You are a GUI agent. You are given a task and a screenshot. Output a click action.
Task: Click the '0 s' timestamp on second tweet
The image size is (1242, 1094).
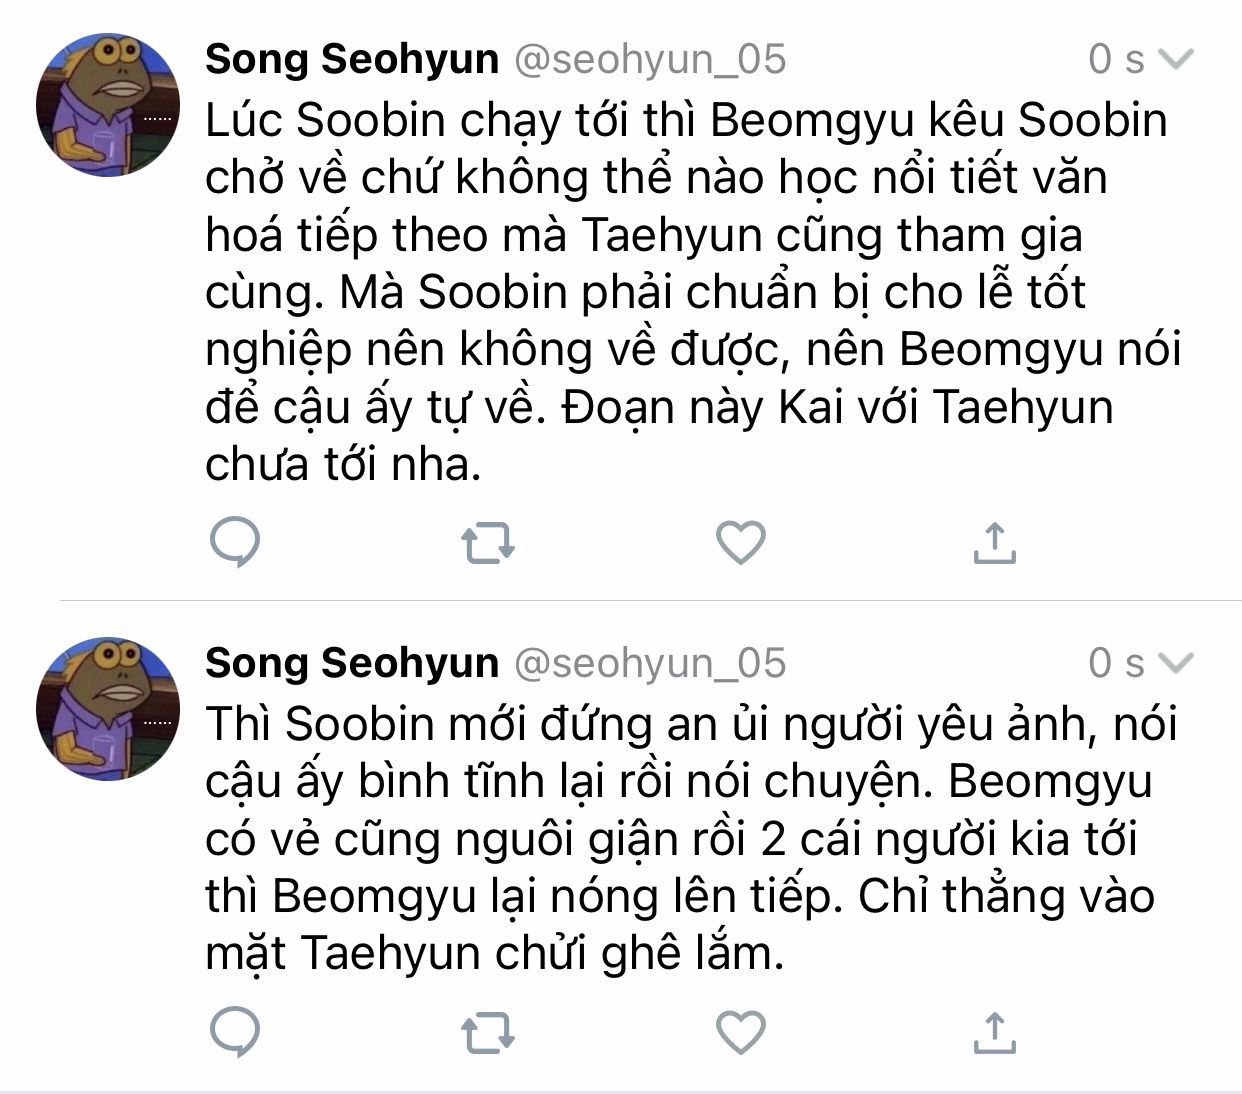tap(1115, 663)
